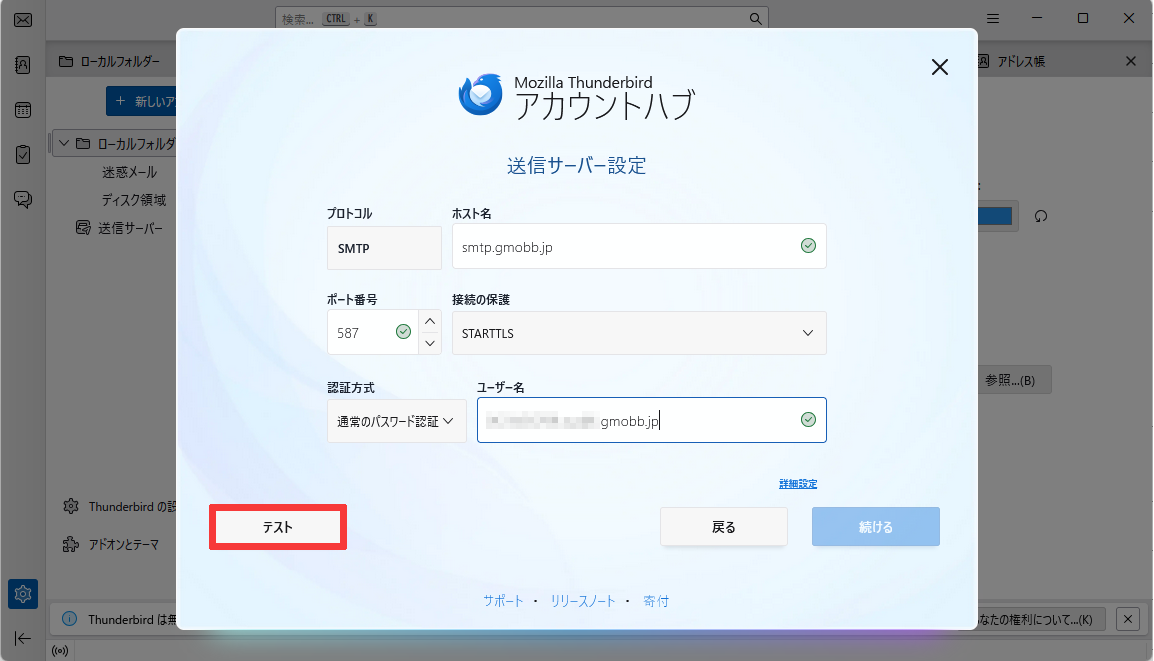This screenshot has height=661, width=1154.
Task: Increase the port number with the up stepper arrow
Action: (x=429, y=322)
